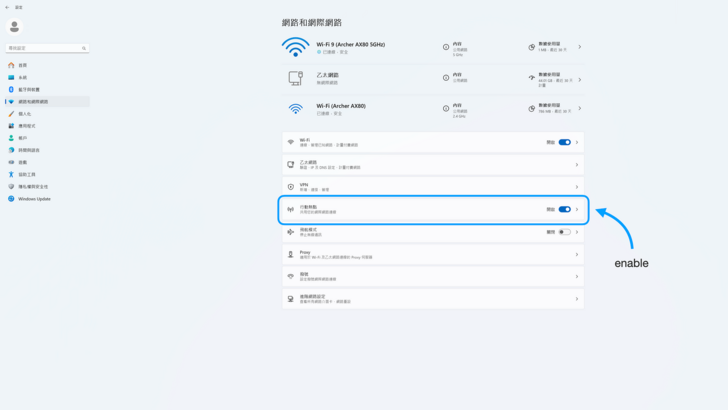Click the VPN shield icon

tap(290, 187)
